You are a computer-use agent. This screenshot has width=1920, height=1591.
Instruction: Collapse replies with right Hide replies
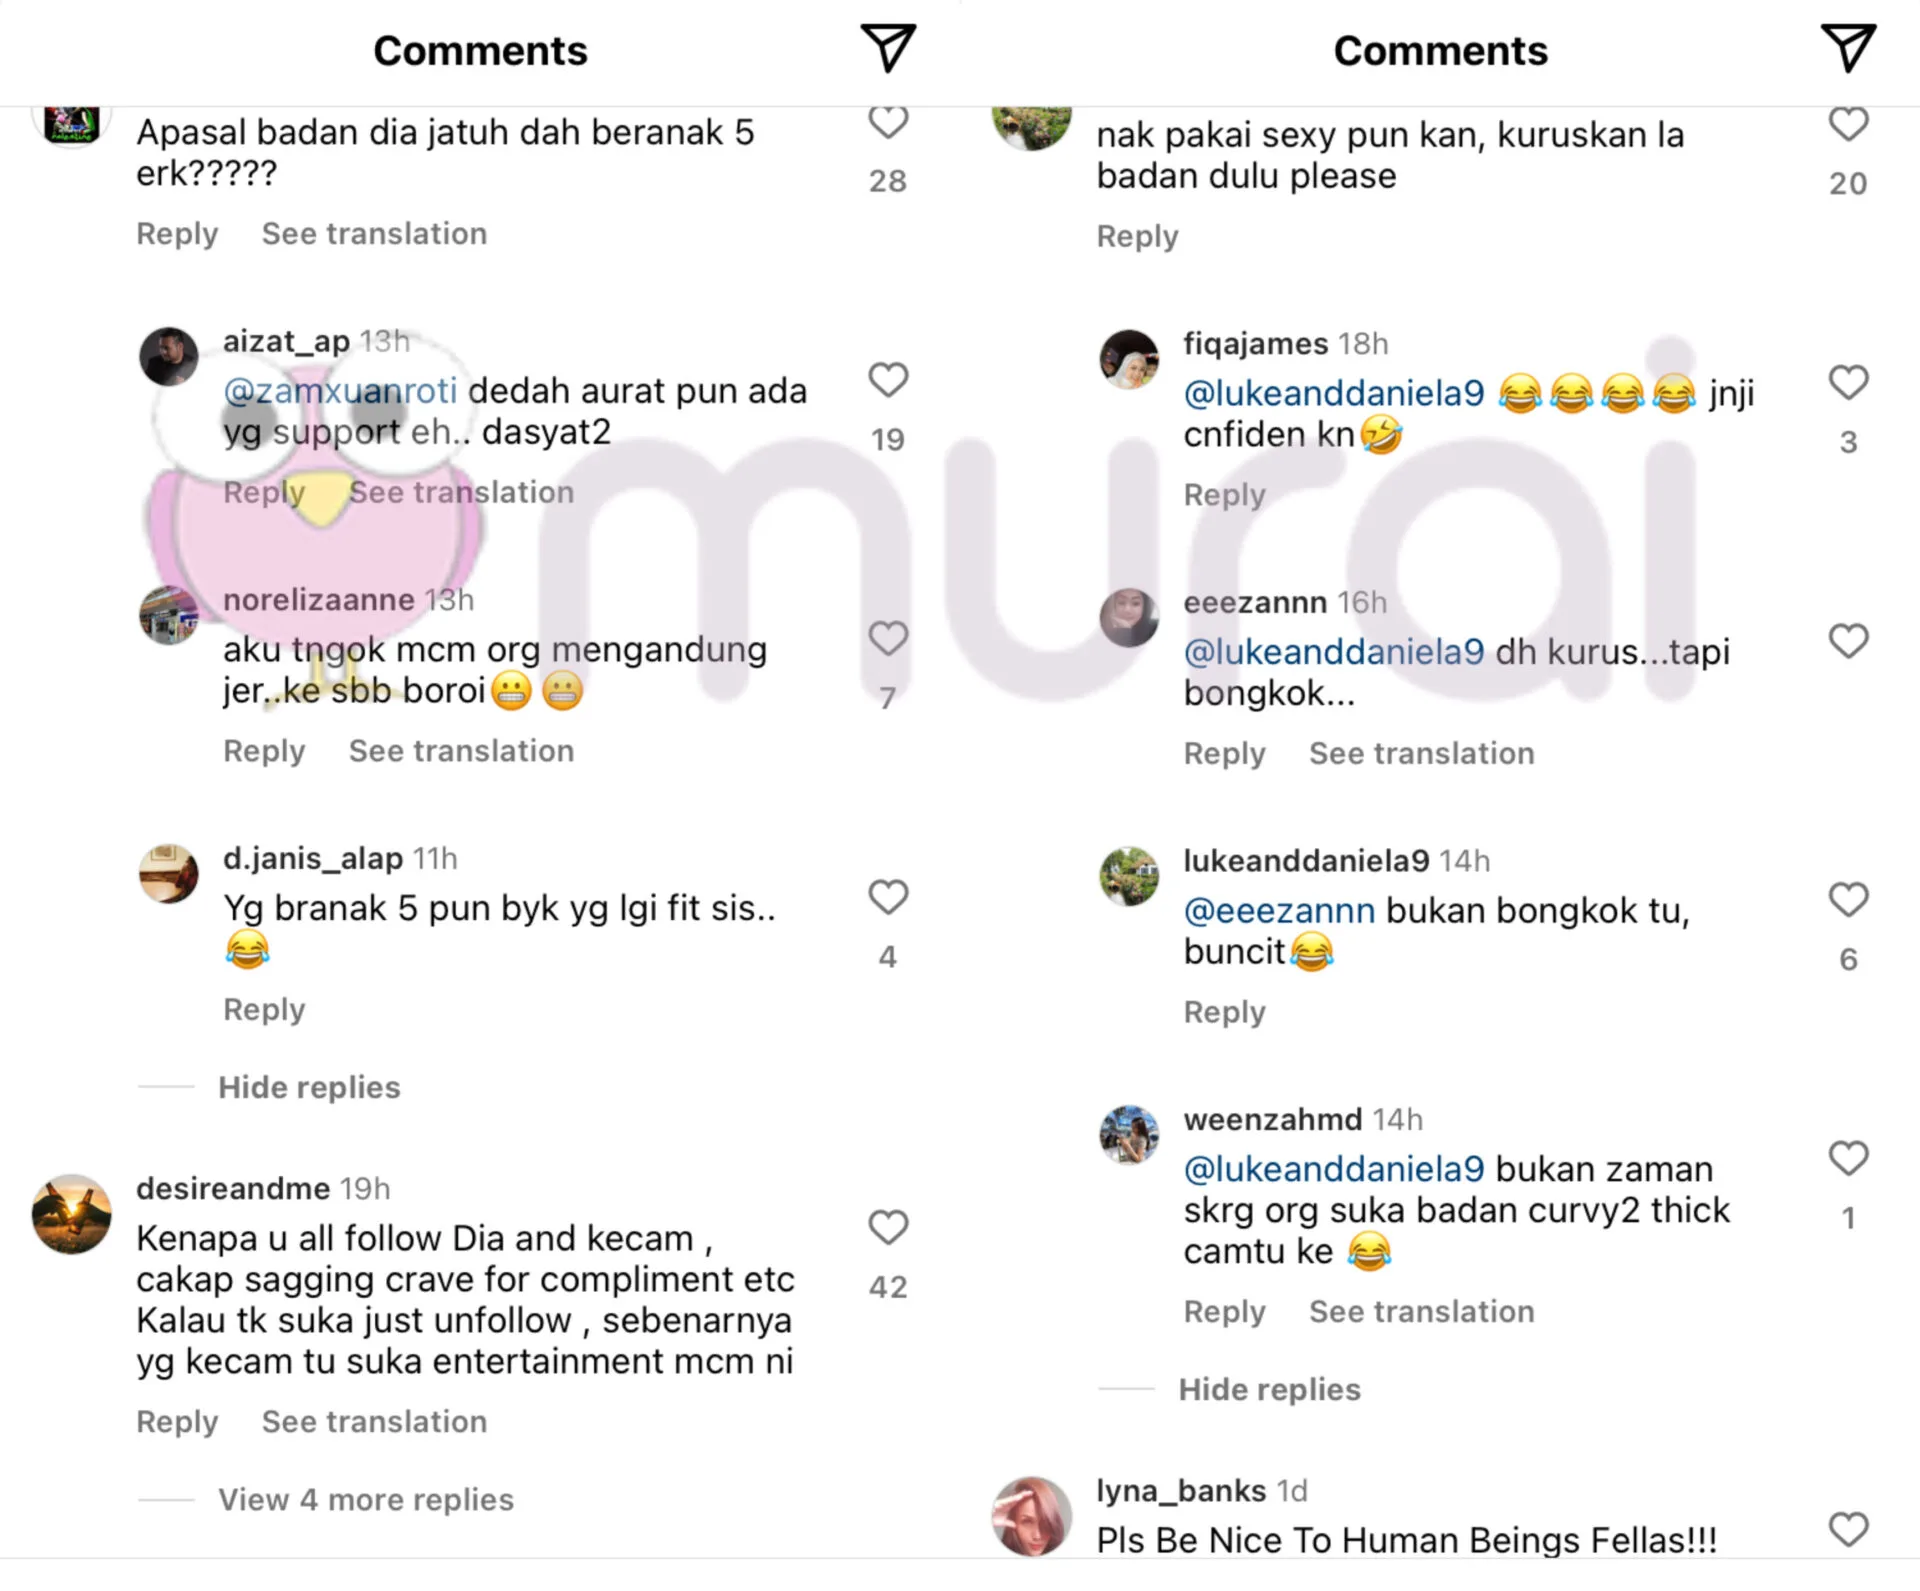click(x=1269, y=1389)
